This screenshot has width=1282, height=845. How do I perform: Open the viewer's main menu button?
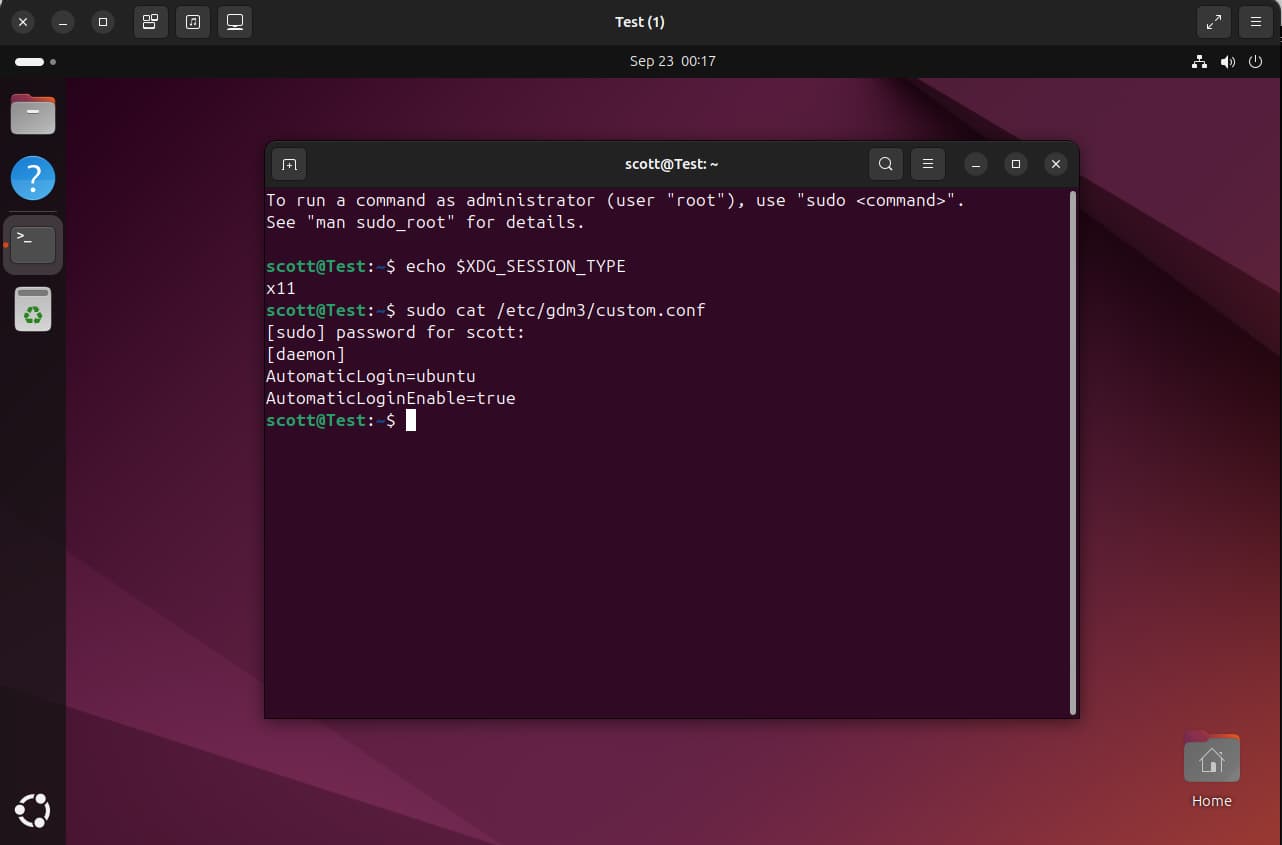[x=1256, y=22]
